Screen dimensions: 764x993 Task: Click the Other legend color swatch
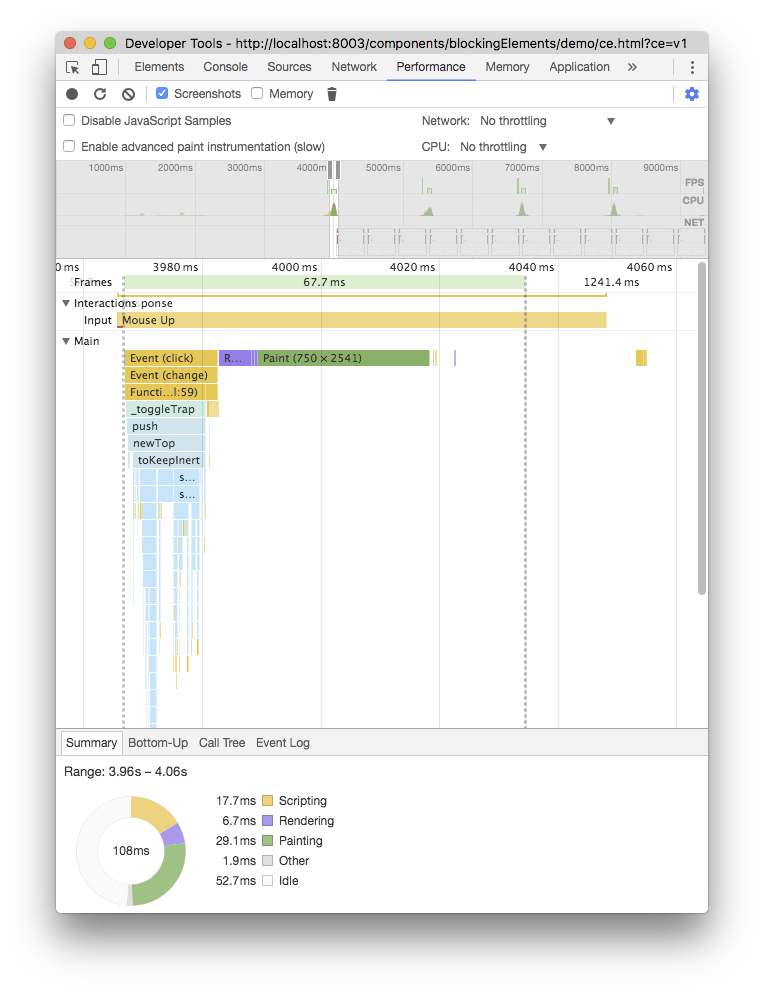point(267,861)
